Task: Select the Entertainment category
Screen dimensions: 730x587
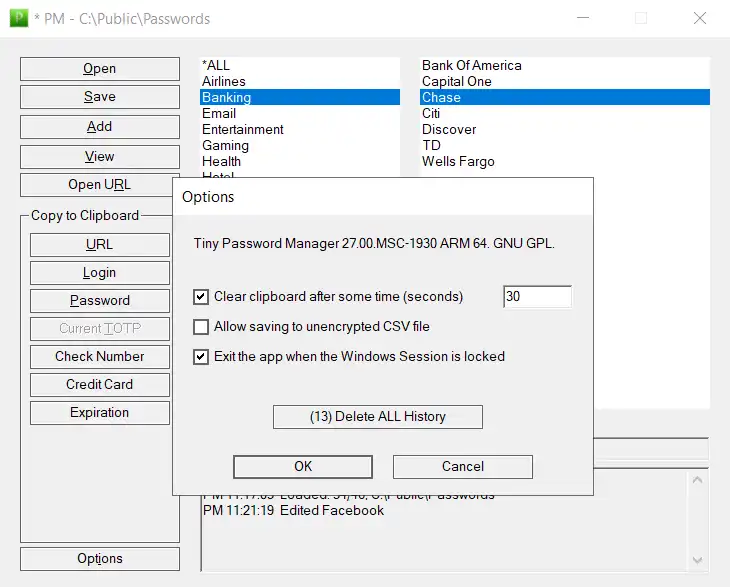Action: click(300, 129)
